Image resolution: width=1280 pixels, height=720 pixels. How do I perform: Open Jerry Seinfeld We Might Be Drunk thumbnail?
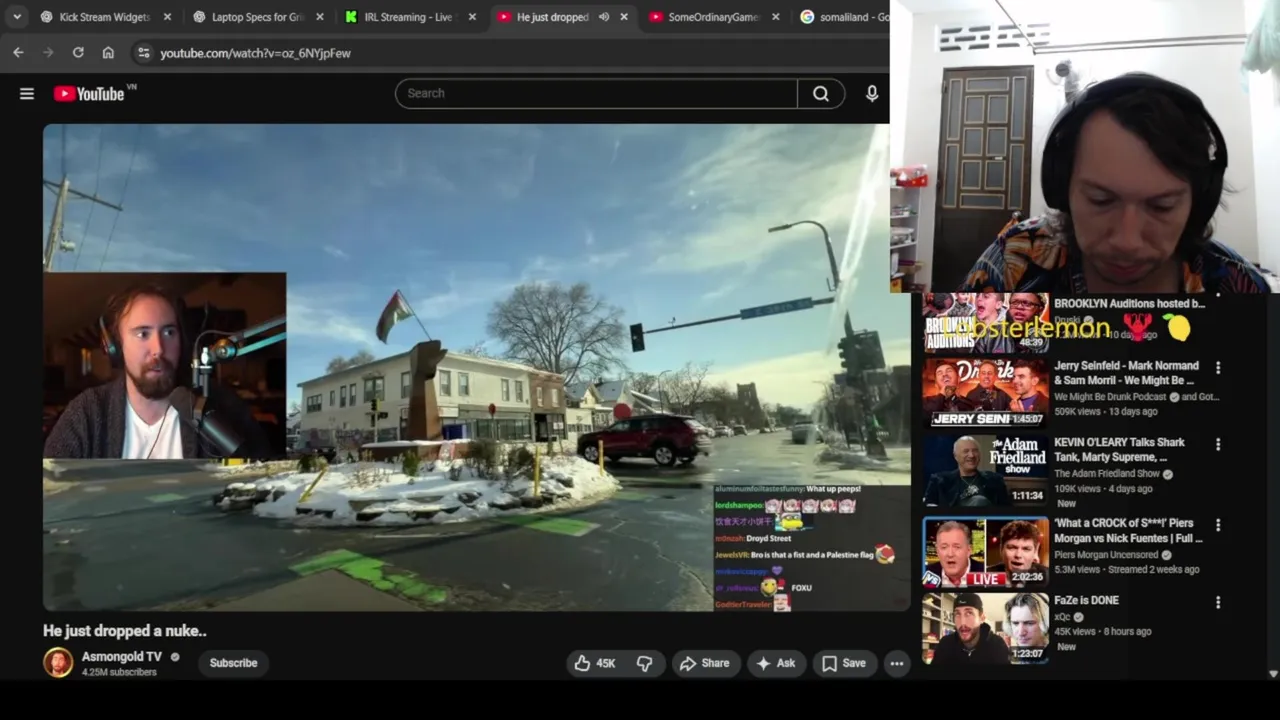coord(985,393)
